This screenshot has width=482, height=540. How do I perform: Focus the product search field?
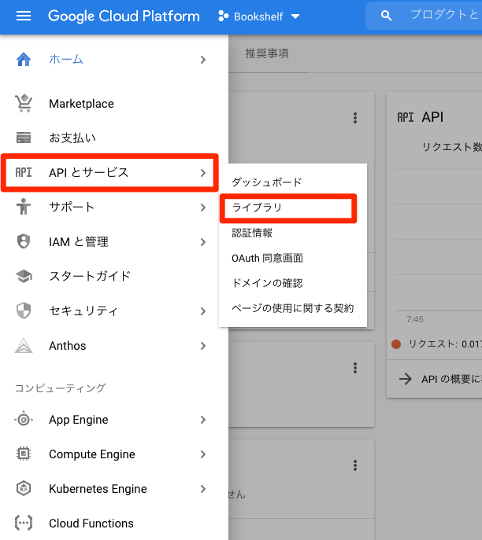click(x=424, y=16)
